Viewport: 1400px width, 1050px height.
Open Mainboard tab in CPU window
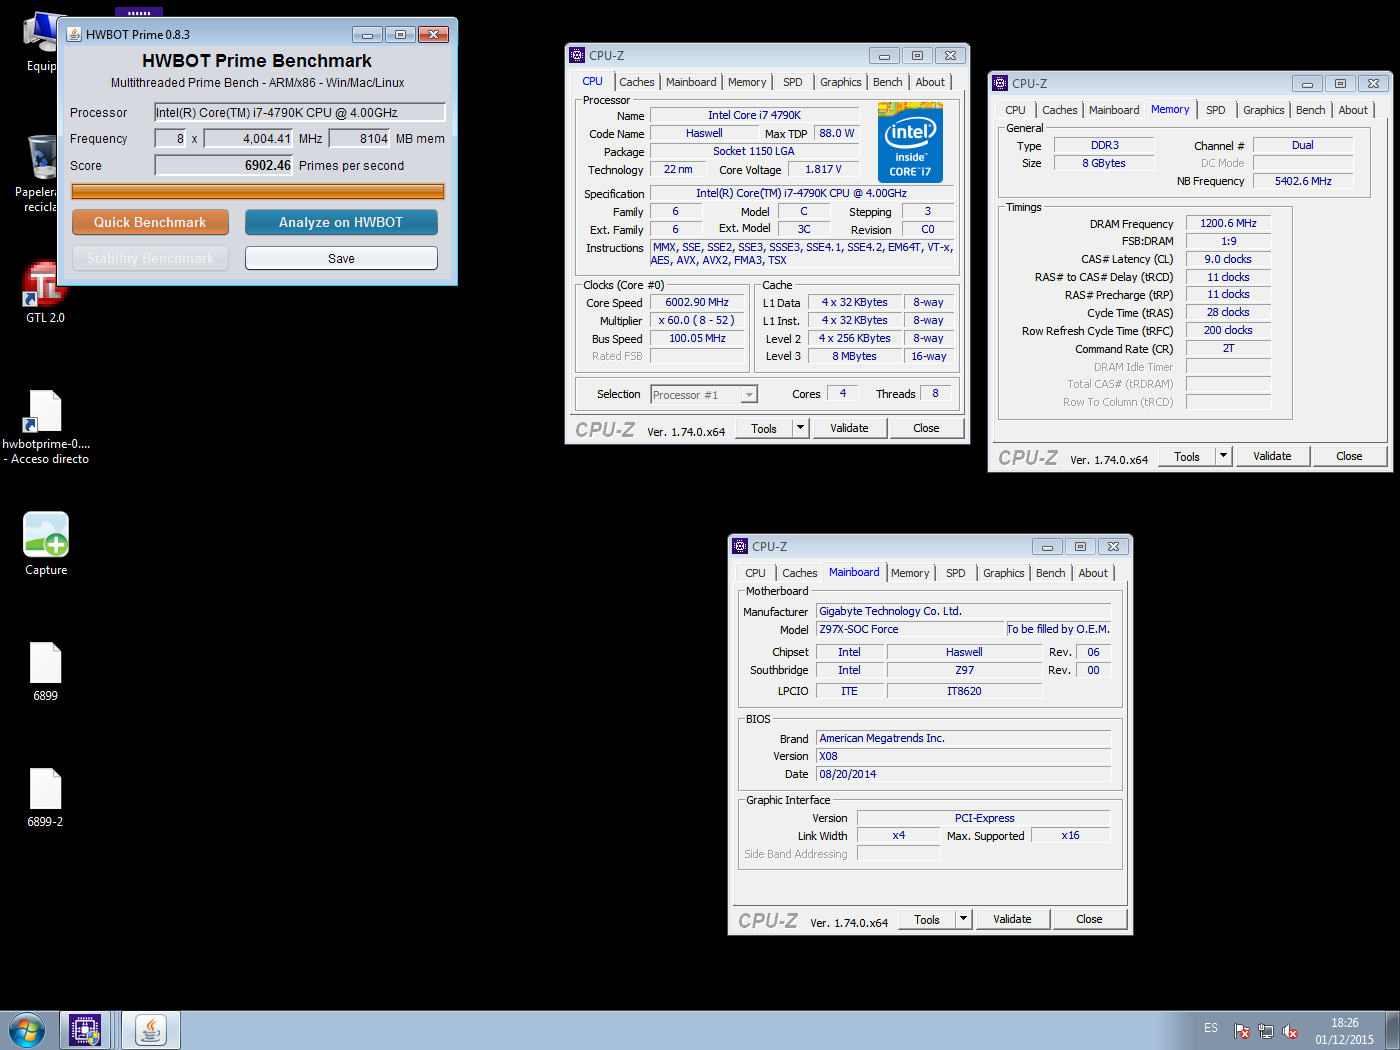click(x=691, y=82)
